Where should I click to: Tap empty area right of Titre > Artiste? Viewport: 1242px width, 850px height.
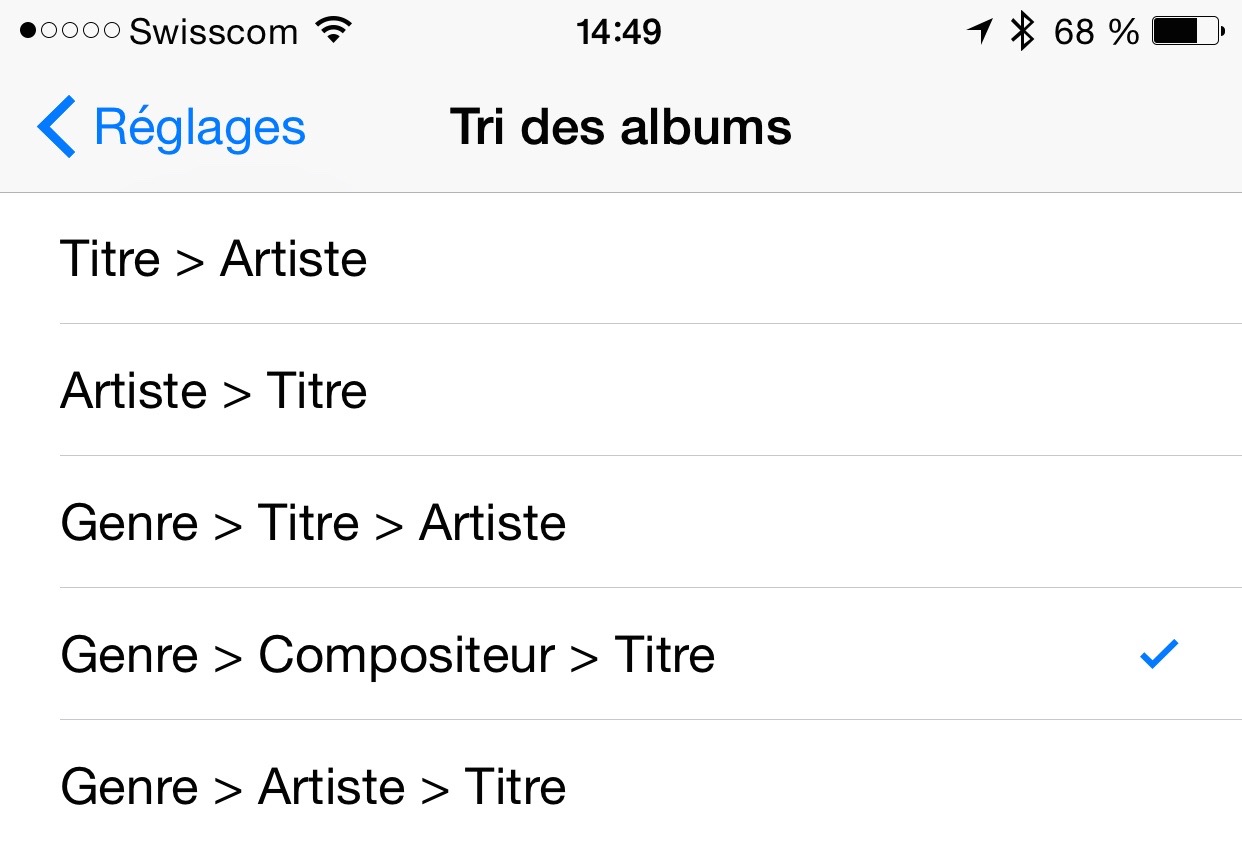(x=800, y=258)
